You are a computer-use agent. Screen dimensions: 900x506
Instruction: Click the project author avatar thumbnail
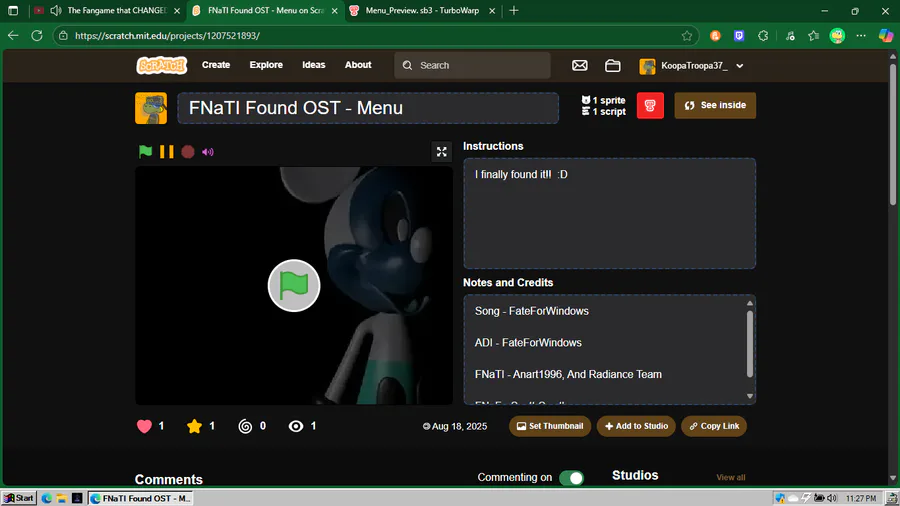coord(151,108)
